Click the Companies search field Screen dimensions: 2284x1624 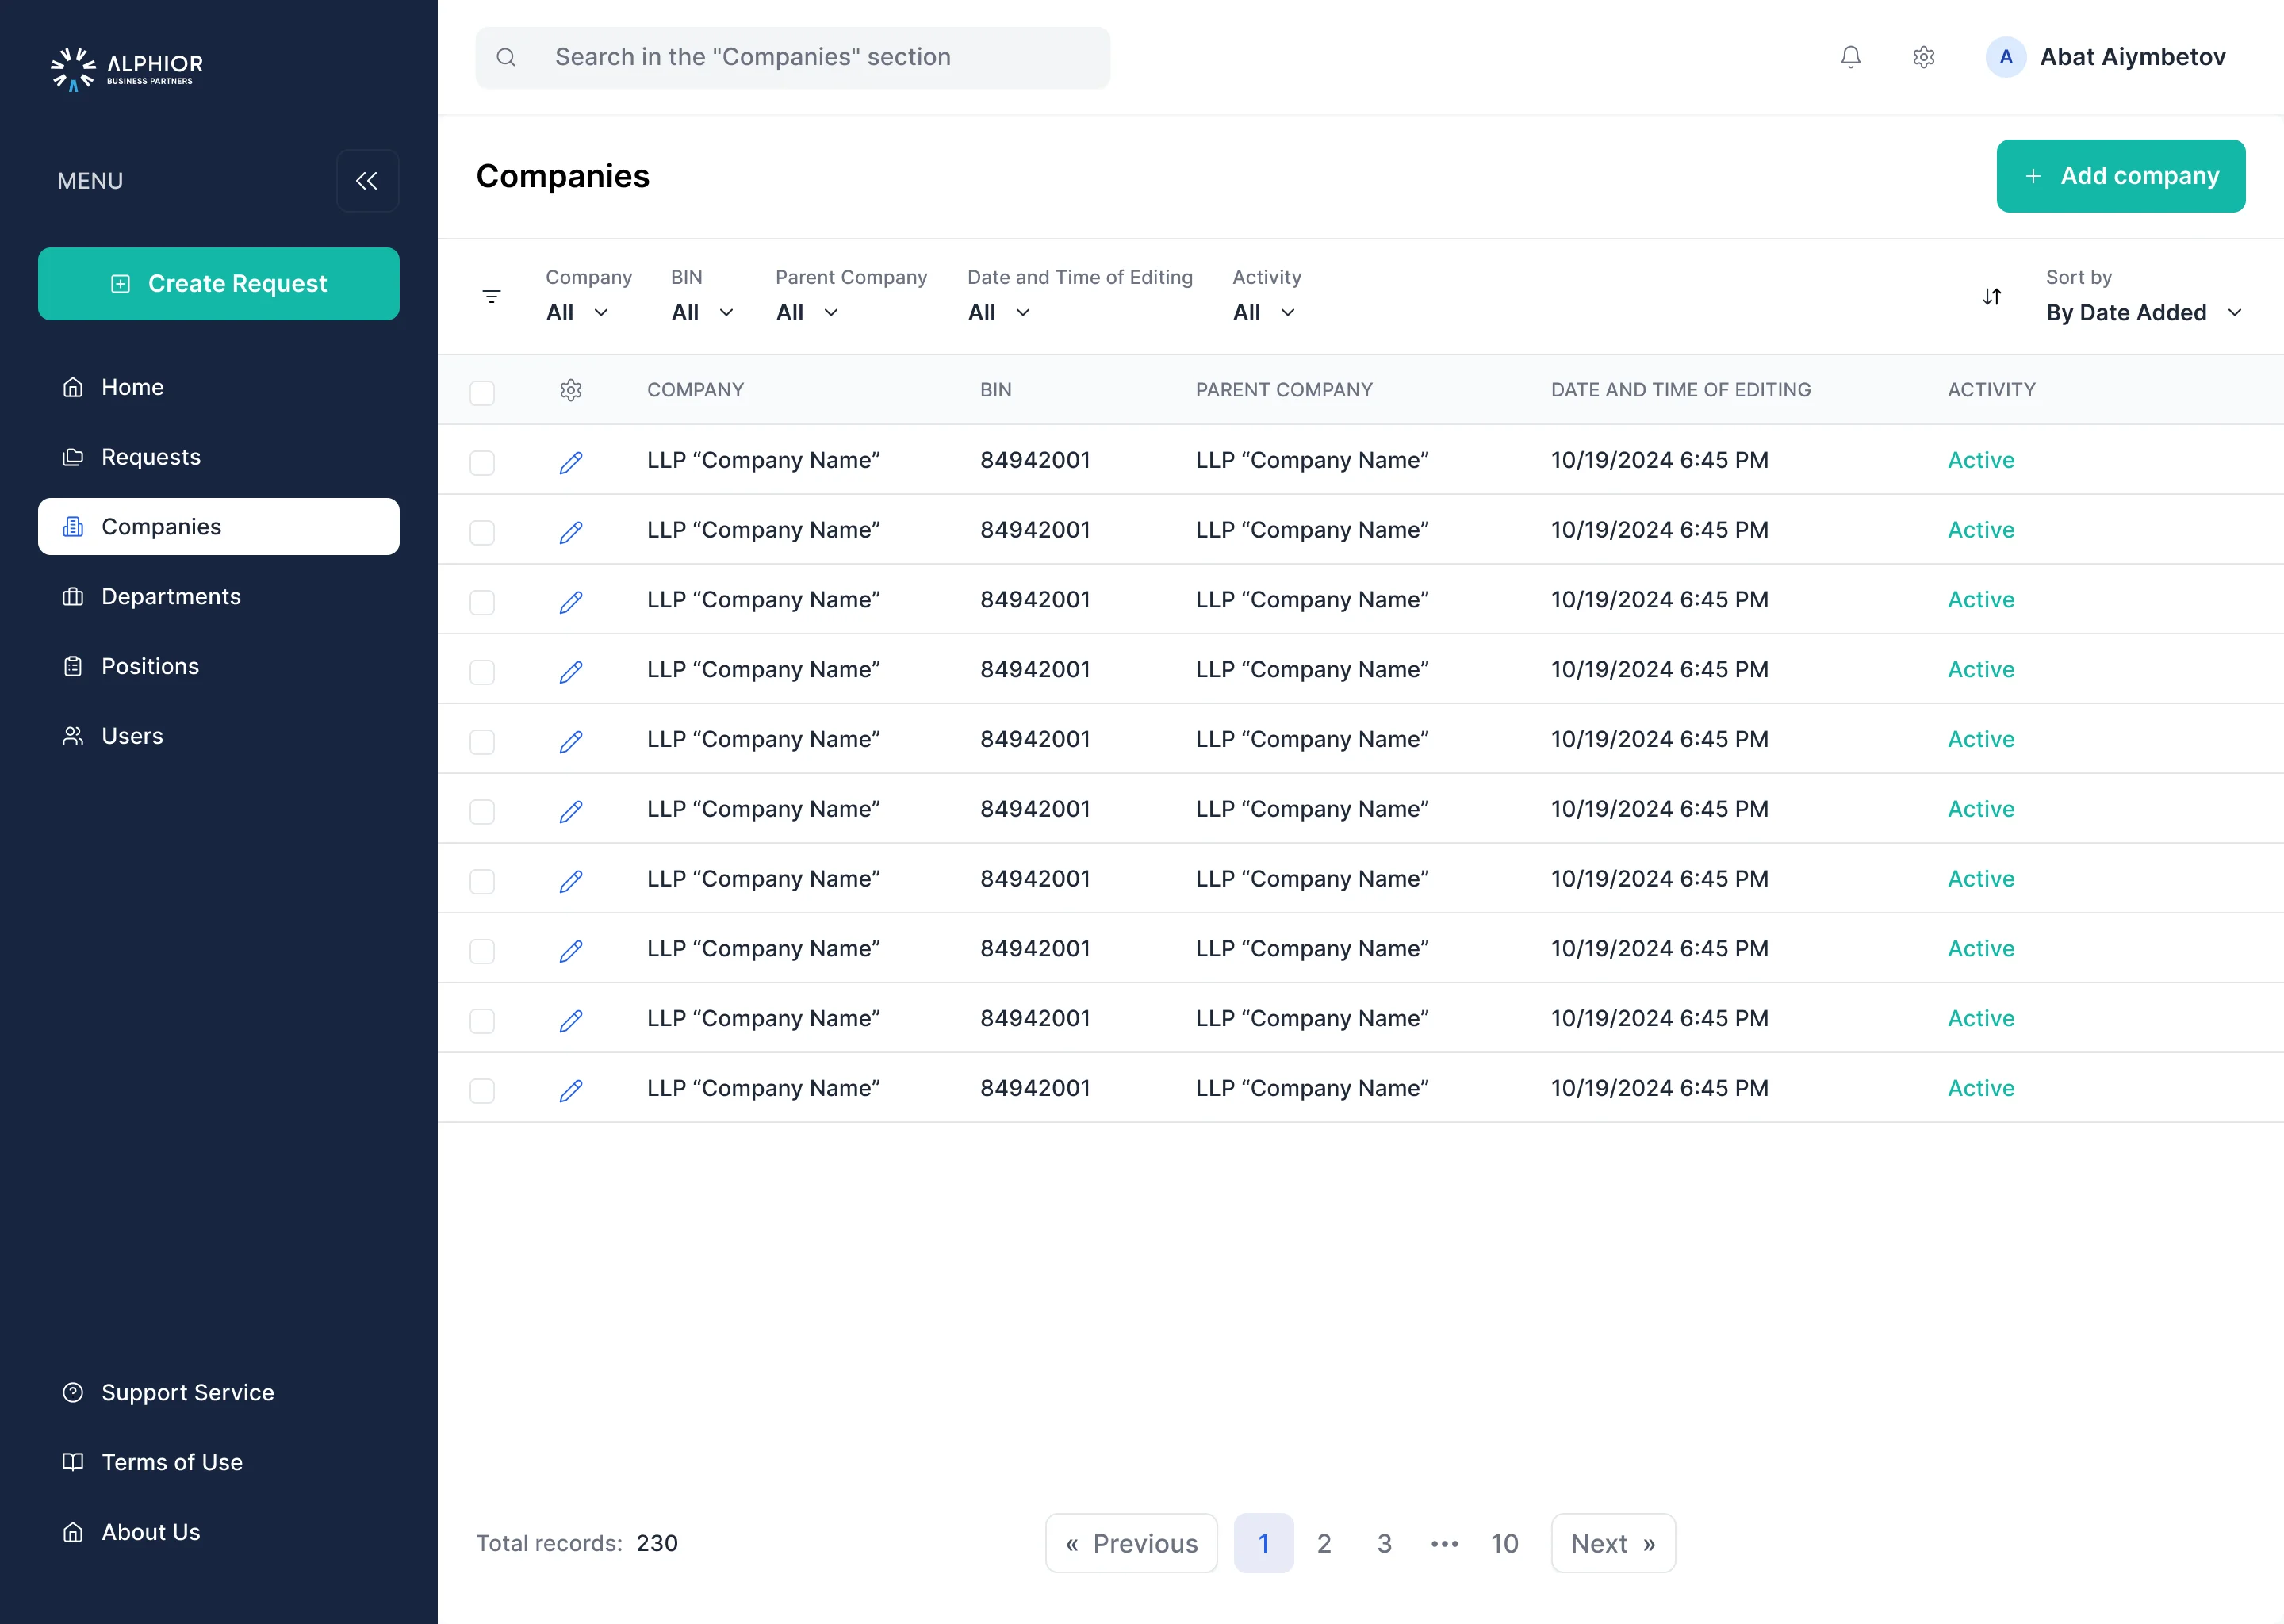792,57
